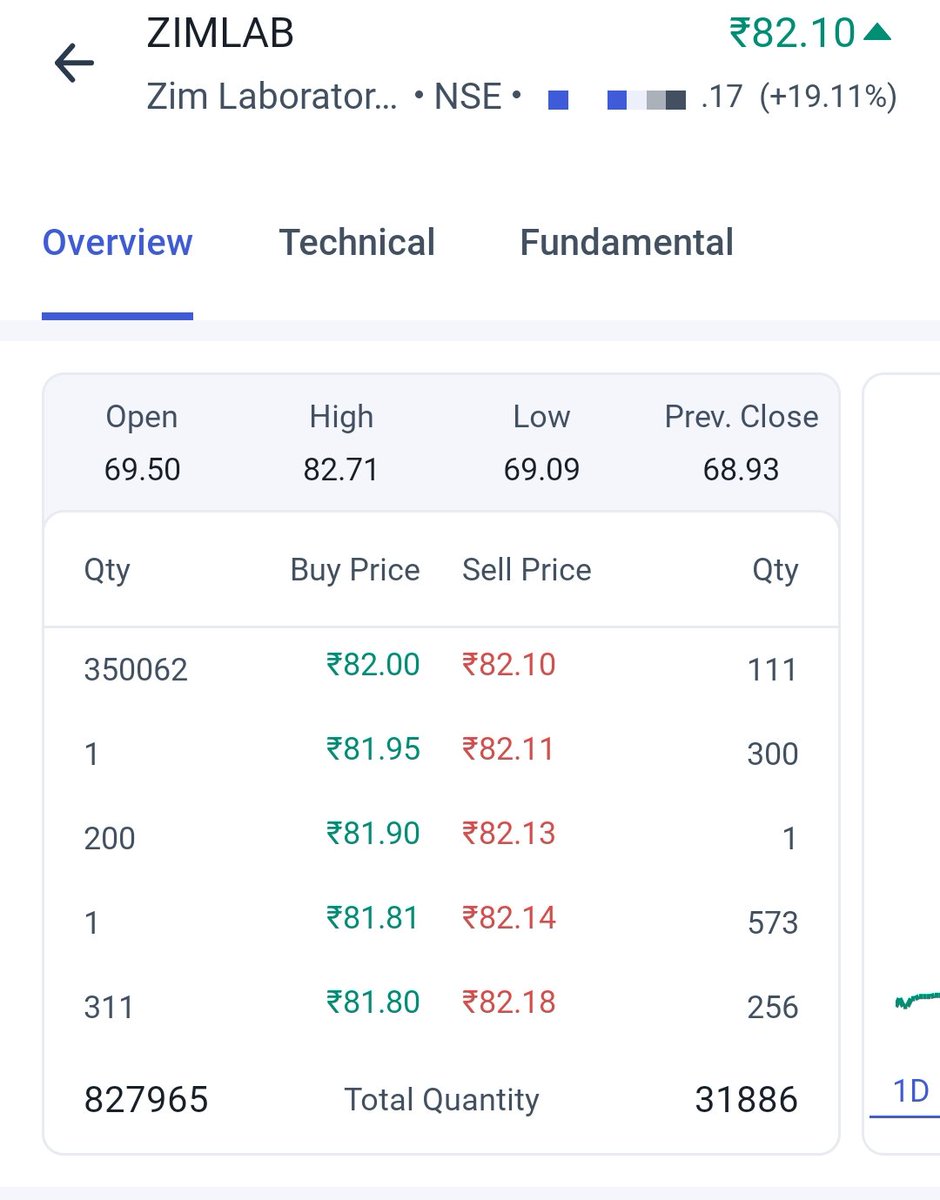Tap the total sell quantity 31886
Image resolution: width=940 pixels, height=1200 pixels.
(x=746, y=1100)
